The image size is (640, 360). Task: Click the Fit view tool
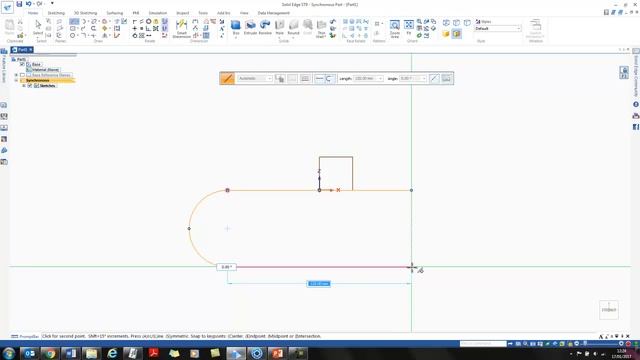click(409, 27)
